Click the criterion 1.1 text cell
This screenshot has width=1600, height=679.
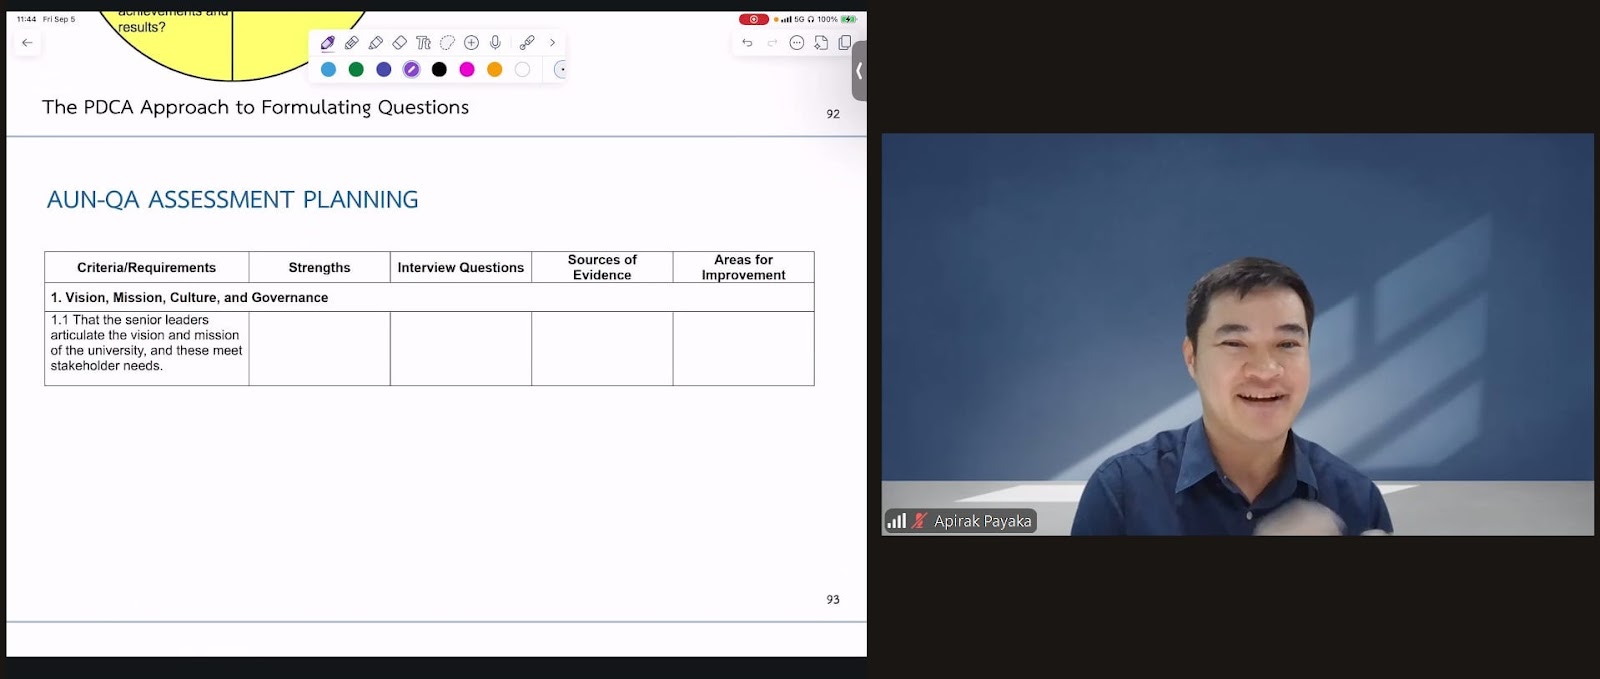pos(147,348)
